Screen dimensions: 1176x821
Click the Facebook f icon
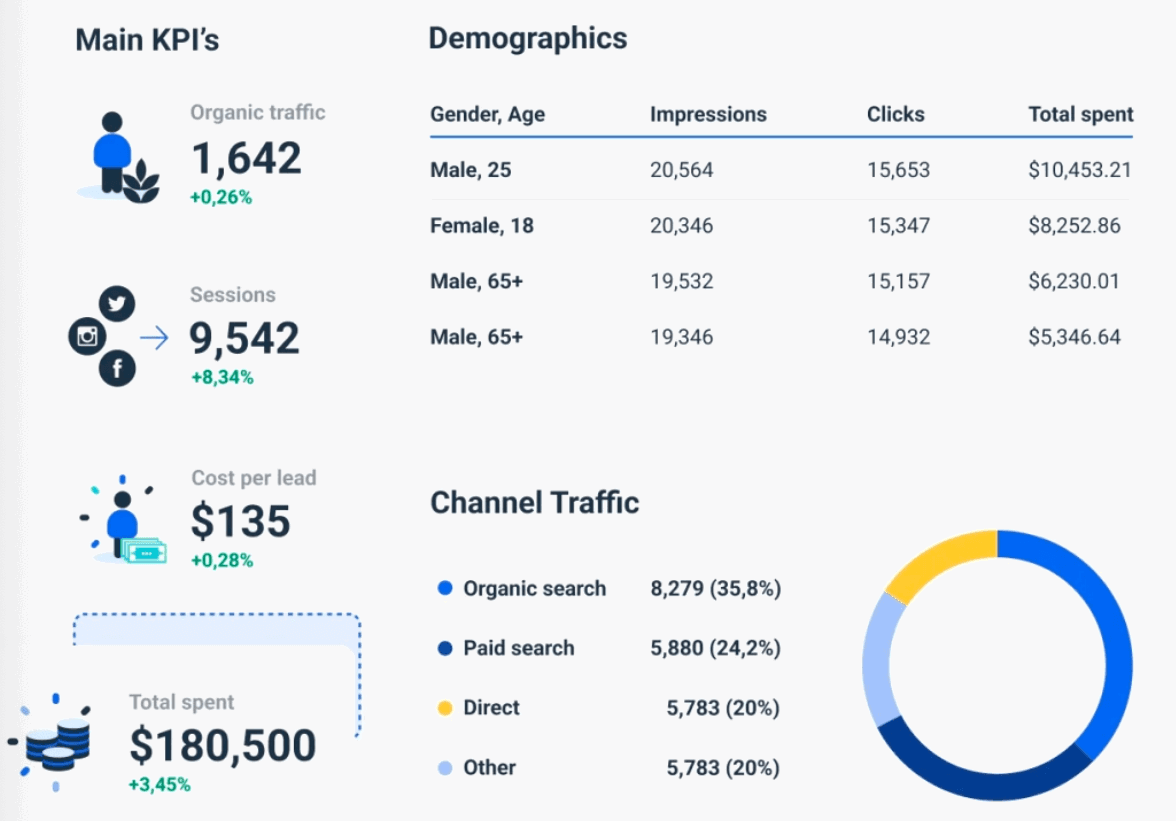click(117, 368)
